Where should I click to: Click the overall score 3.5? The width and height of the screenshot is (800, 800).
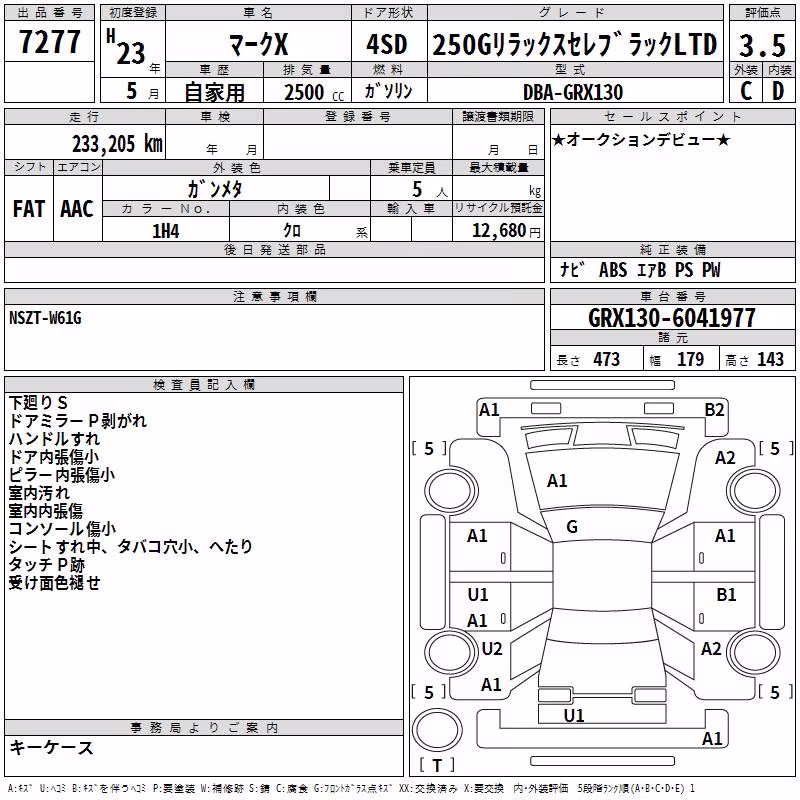click(762, 45)
